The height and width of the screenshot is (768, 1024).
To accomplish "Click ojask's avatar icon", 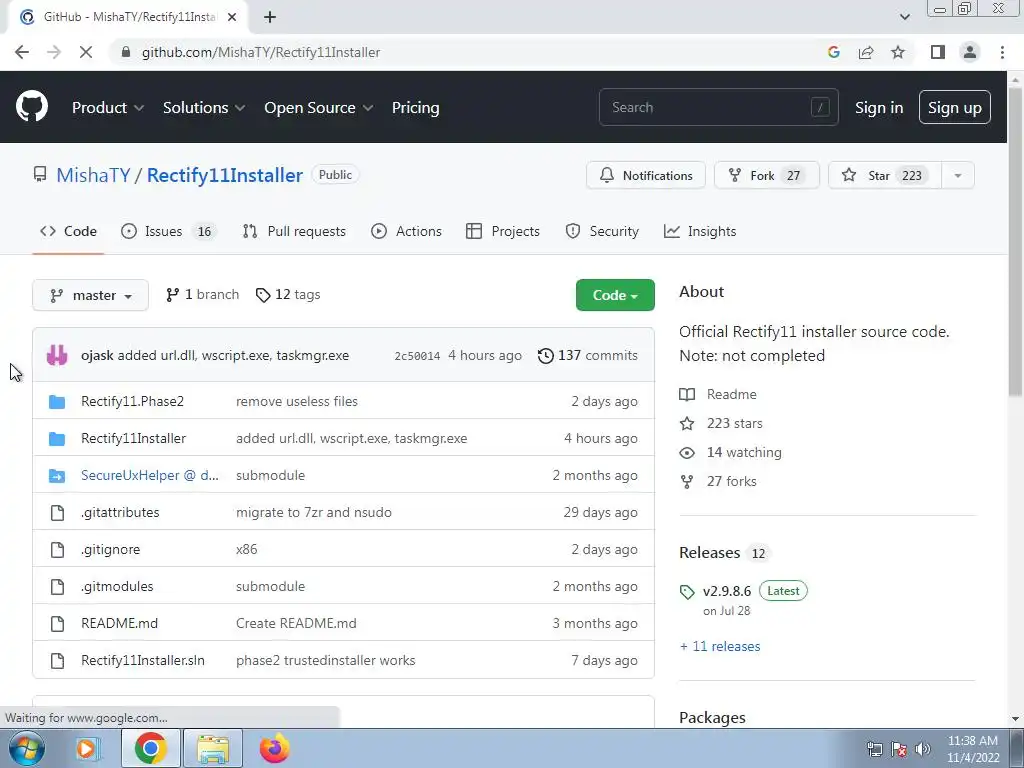I will coord(57,355).
